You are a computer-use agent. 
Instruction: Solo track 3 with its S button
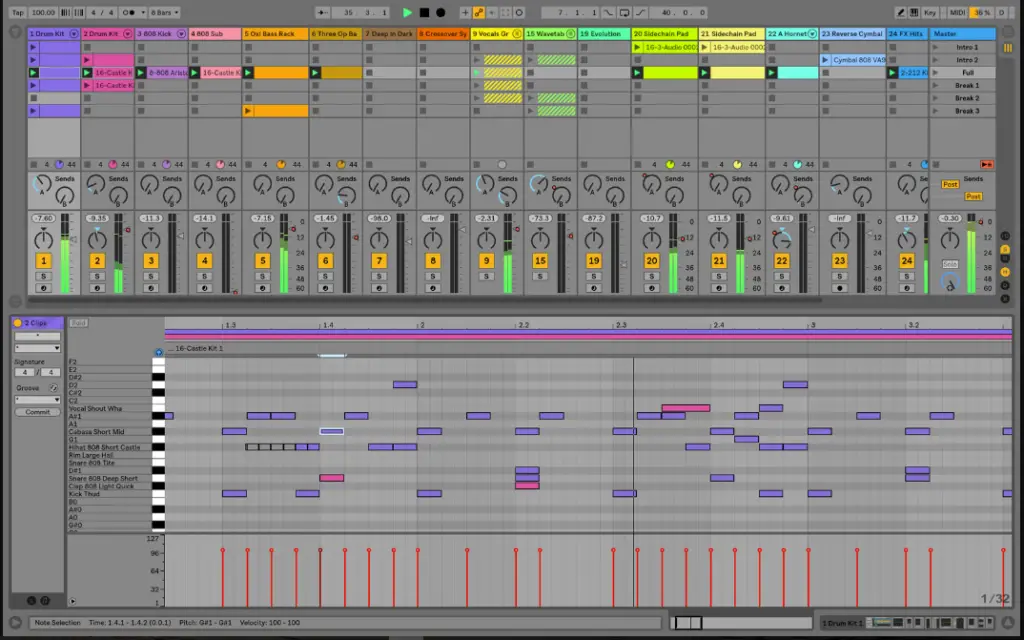tap(151, 276)
